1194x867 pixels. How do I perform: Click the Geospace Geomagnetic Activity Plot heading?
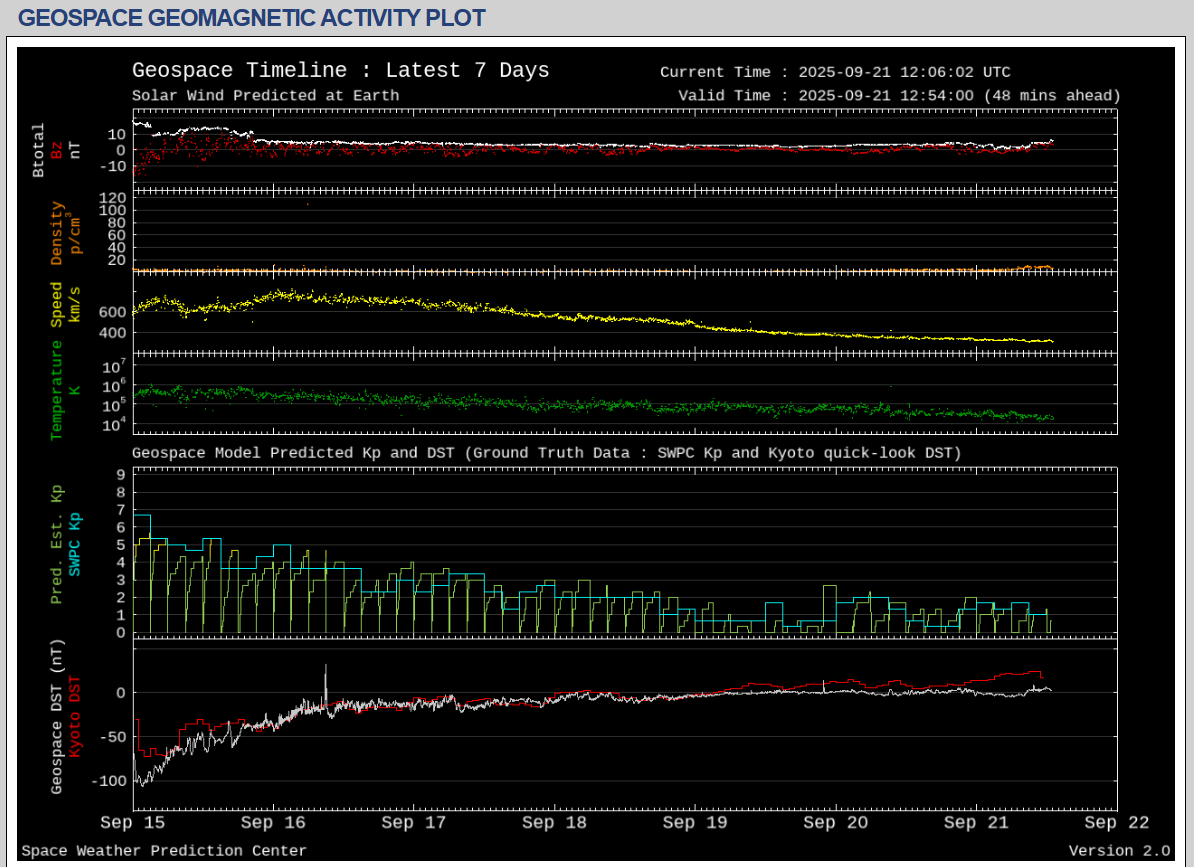252,18
